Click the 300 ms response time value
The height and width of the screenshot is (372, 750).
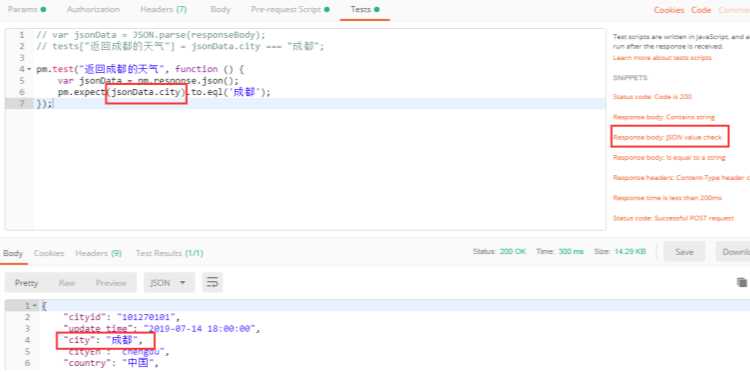coord(571,252)
